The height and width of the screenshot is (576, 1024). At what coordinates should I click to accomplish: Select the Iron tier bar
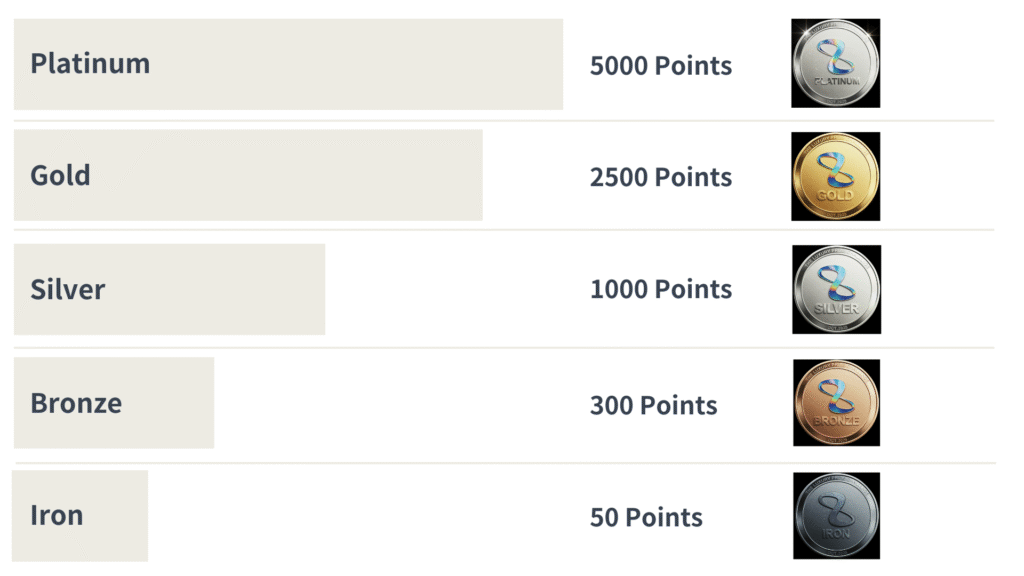click(80, 515)
